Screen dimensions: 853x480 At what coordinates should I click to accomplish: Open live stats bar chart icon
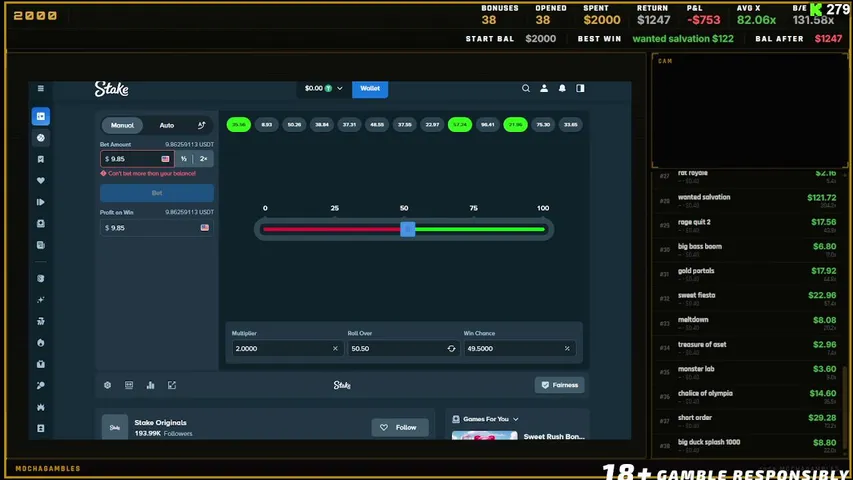click(x=151, y=385)
